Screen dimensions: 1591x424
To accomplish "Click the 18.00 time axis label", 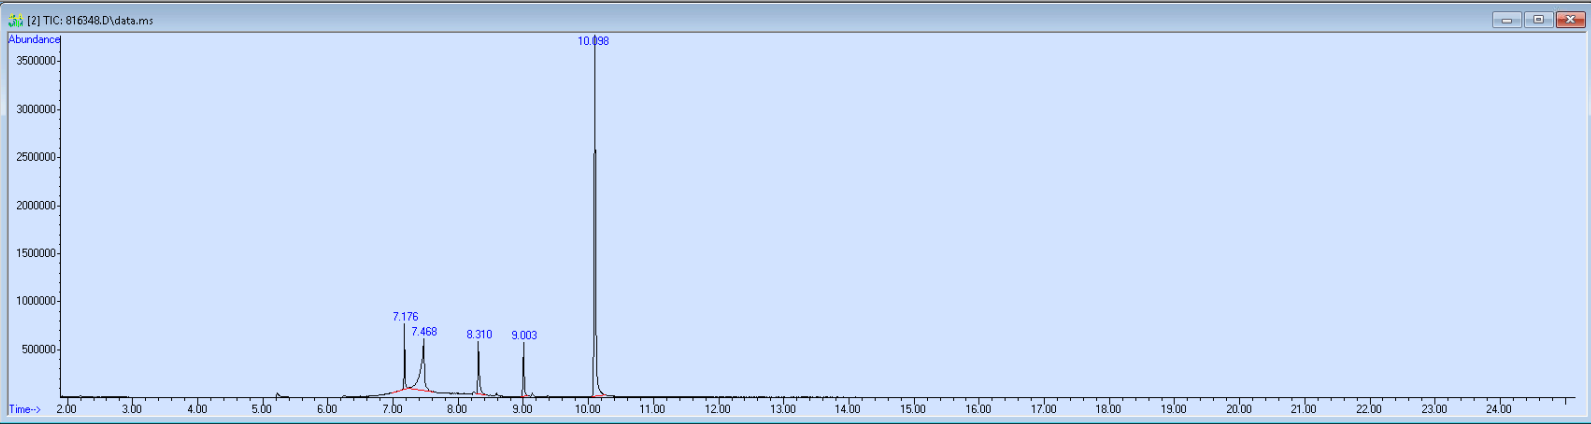I will (x=1108, y=409).
